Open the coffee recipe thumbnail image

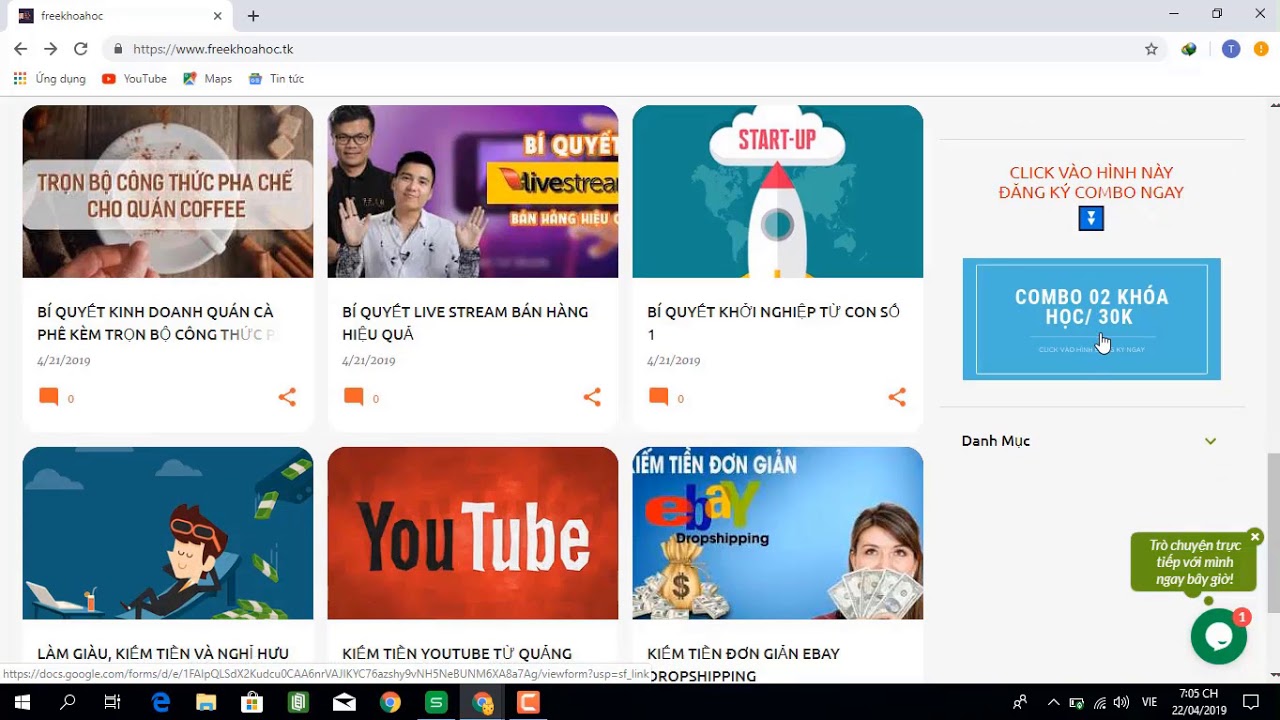click(168, 191)
